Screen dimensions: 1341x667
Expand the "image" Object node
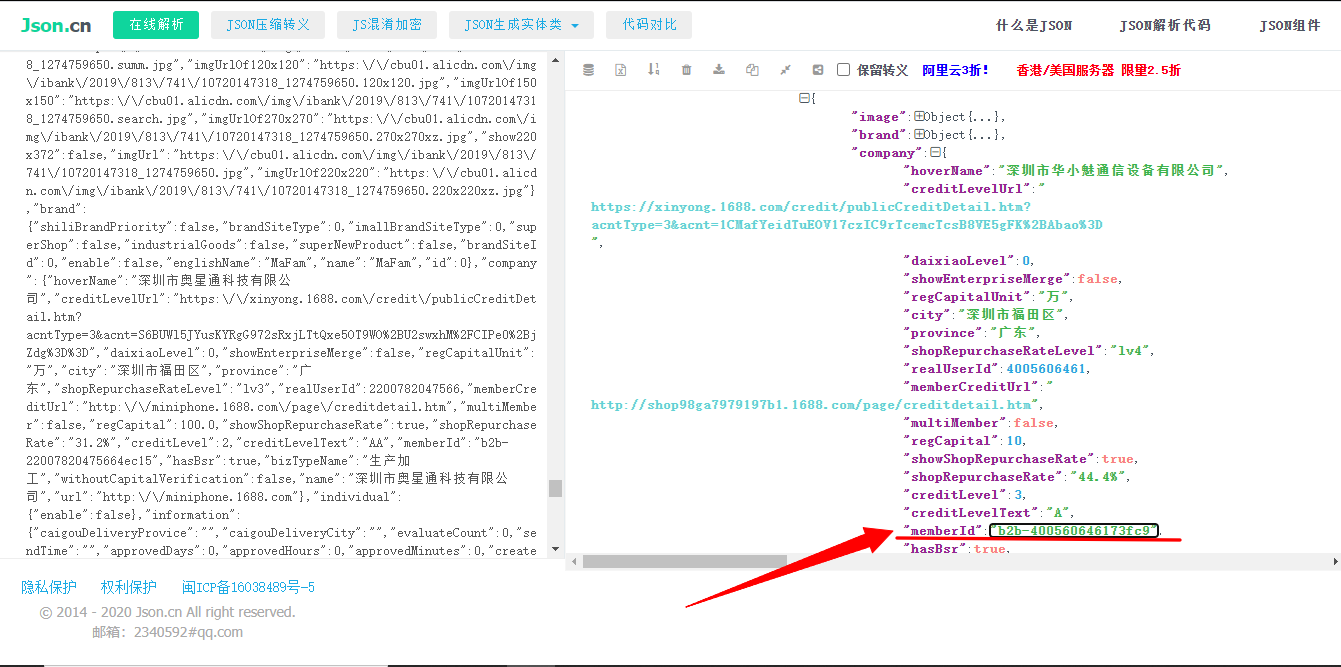point(919,117)
